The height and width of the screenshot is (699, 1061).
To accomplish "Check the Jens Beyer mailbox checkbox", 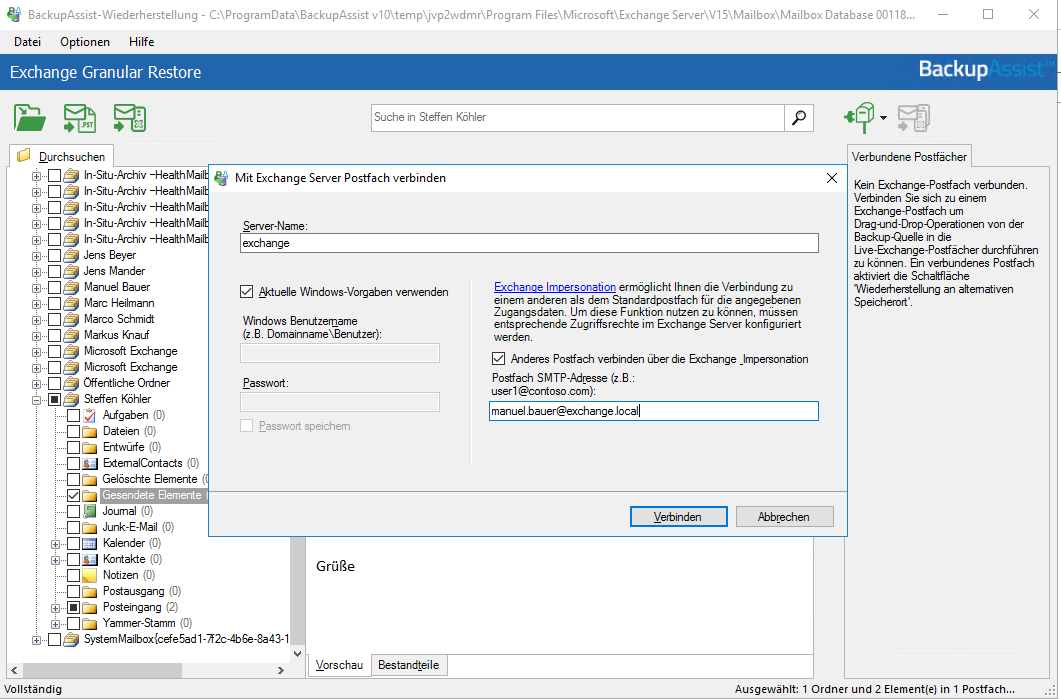I will click(54, 255).
